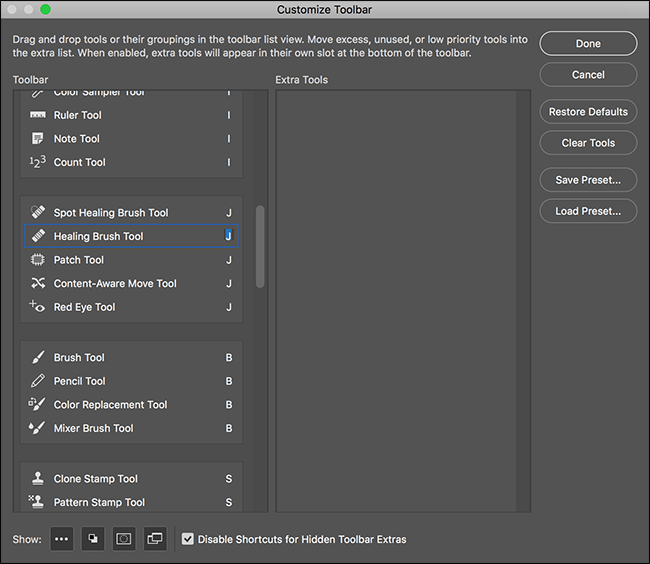Select the 'Patch Tool' label
This screenshot has height=564, width=650.
pyautogui.click(x=79, y=260)
